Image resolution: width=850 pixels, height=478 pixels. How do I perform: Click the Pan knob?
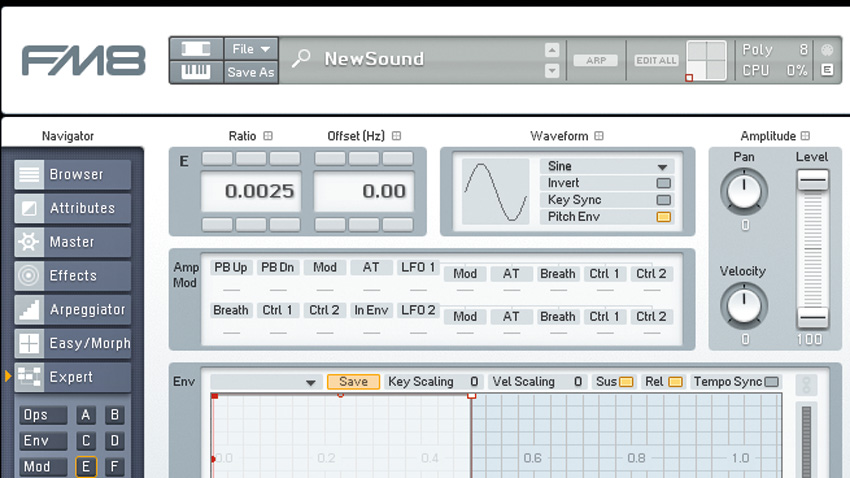click(x=744, y=191)
